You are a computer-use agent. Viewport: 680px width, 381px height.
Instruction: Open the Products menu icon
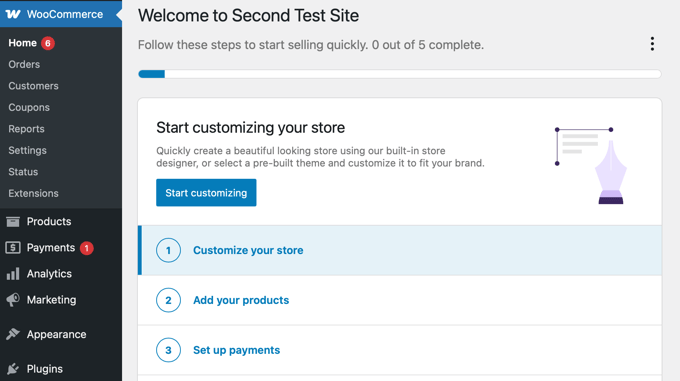13,221
